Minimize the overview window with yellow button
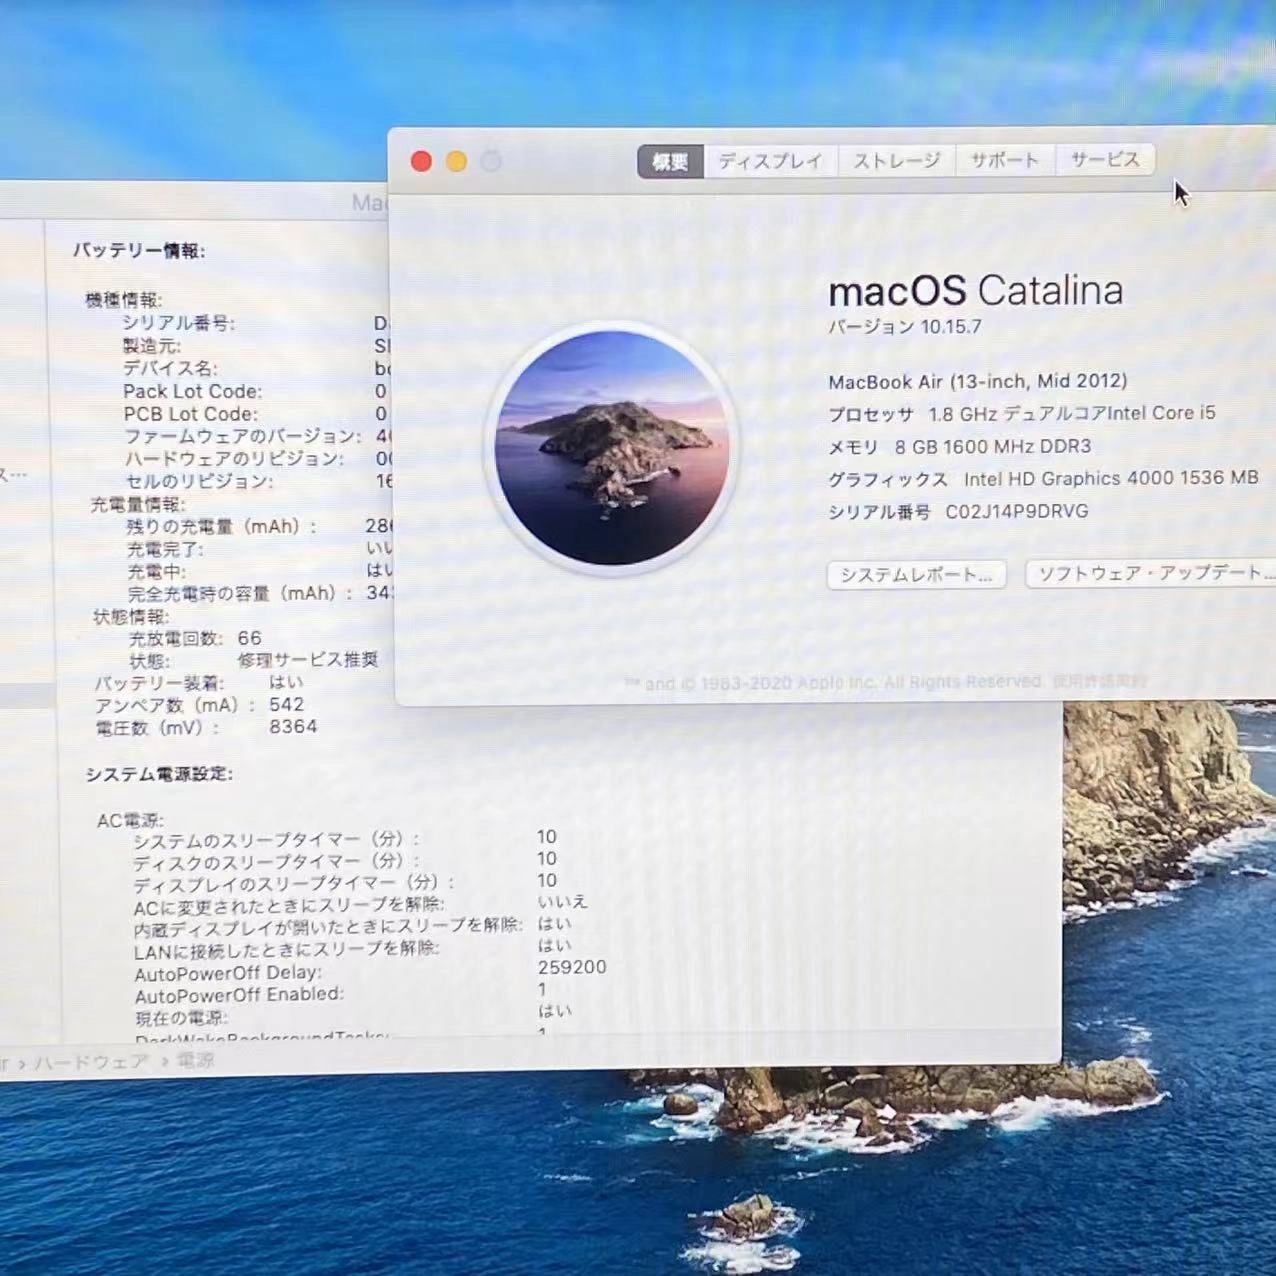Image resolution: width=1276 pixels, height=1276 pixels. 456,161
